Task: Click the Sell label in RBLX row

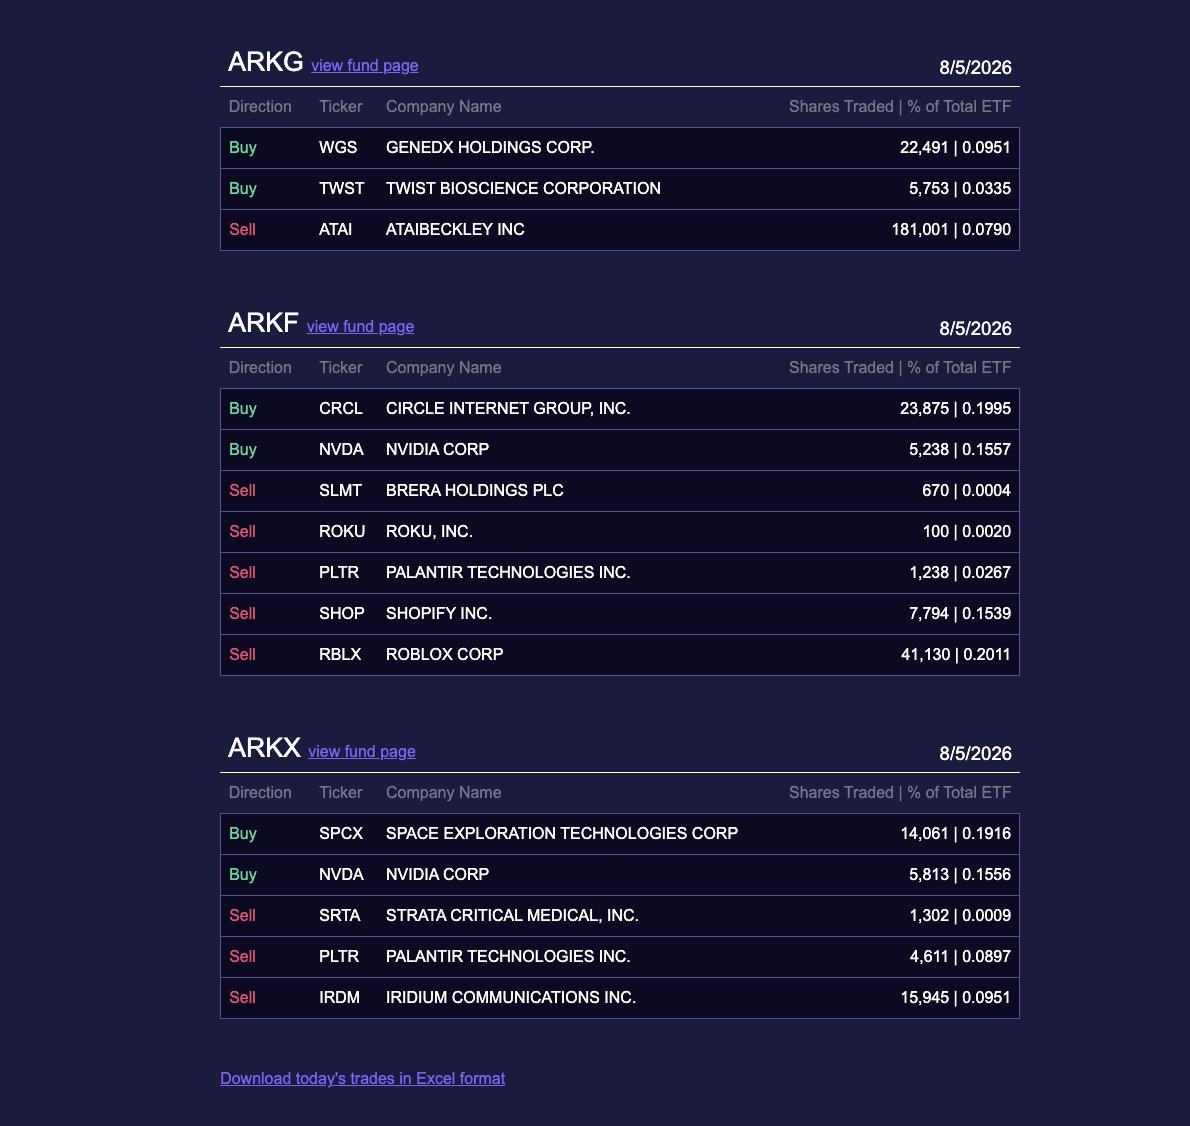Action: click(242, 654)
